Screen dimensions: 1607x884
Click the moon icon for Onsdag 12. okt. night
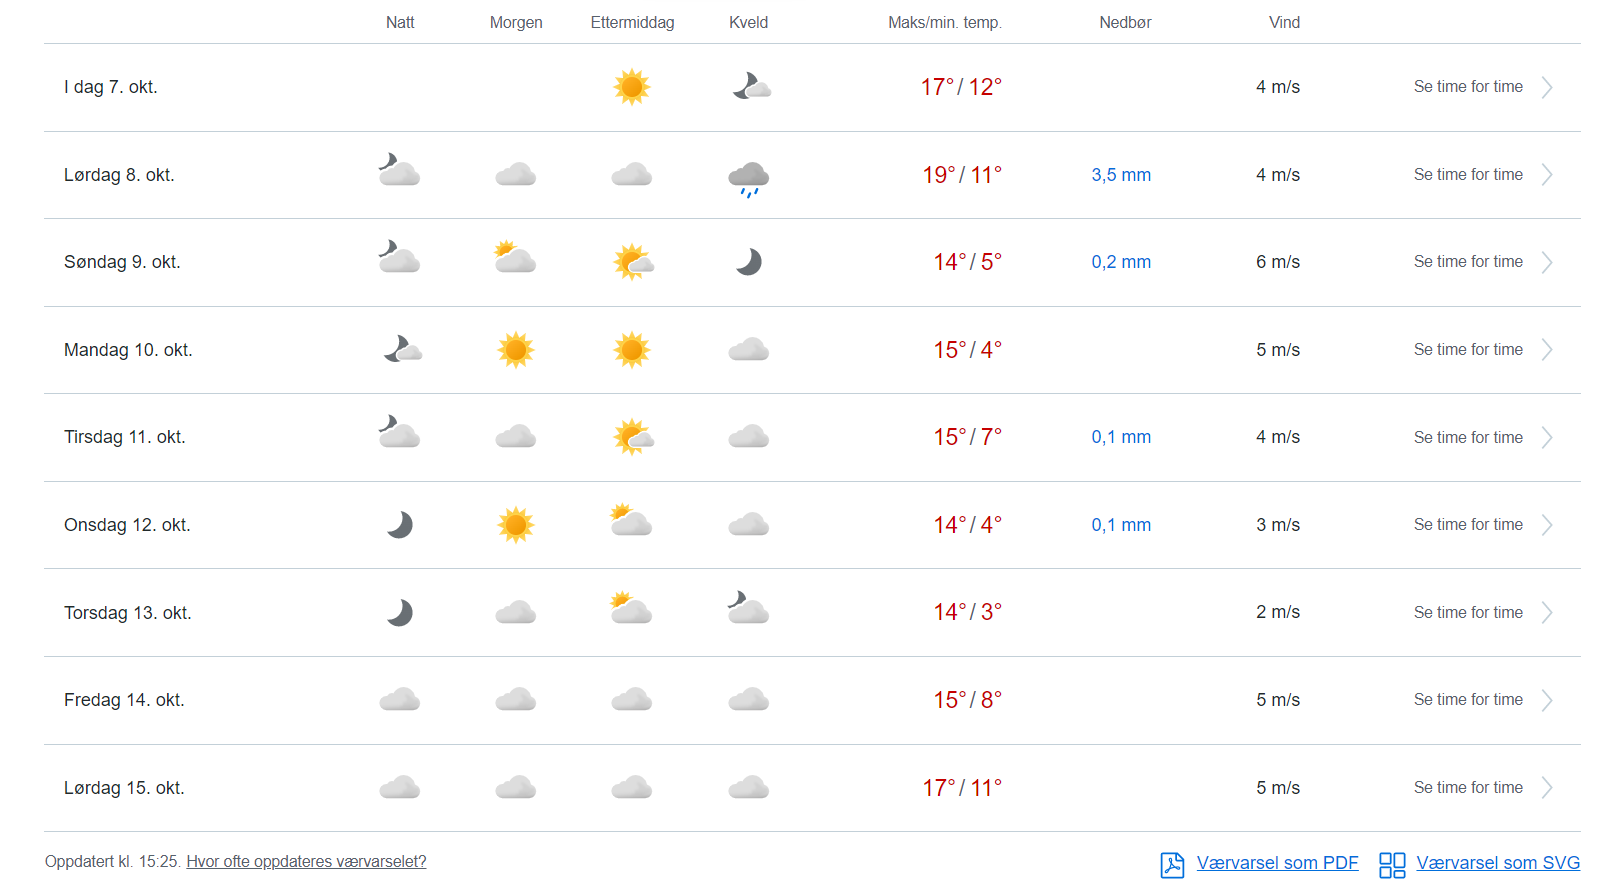(400, 525)
